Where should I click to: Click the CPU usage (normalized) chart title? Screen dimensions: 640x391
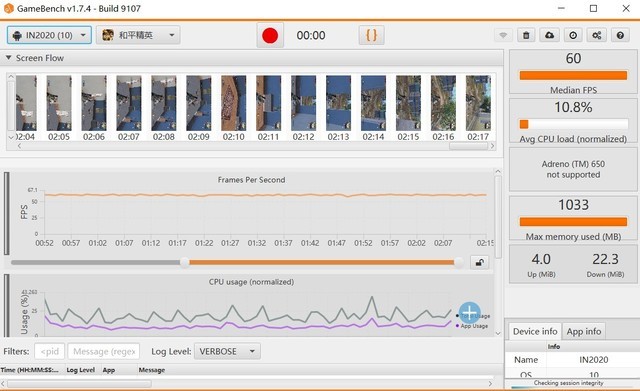(251, 282)
